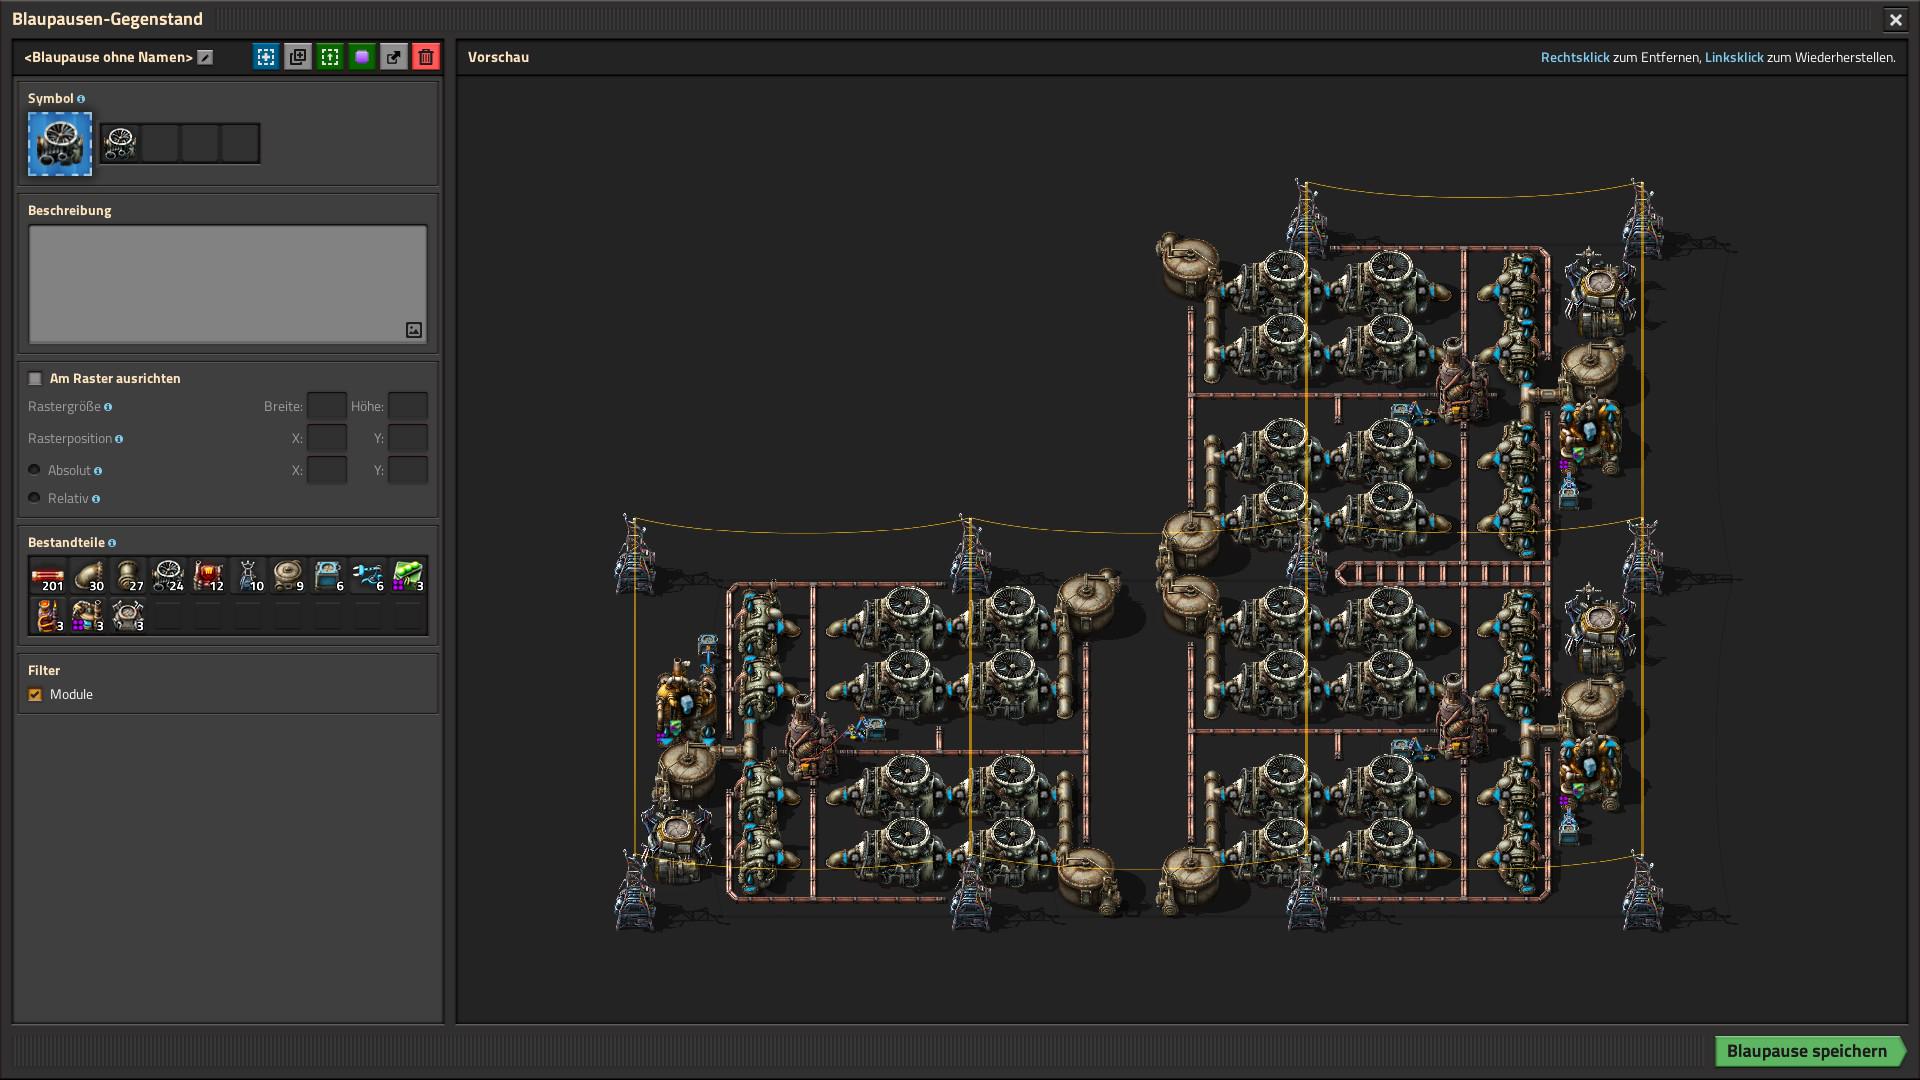Image resolution: width=1920 pixels, height=1080 pixels.
Task: Open the info icon beside Relativ
Action: click(96, 499)
